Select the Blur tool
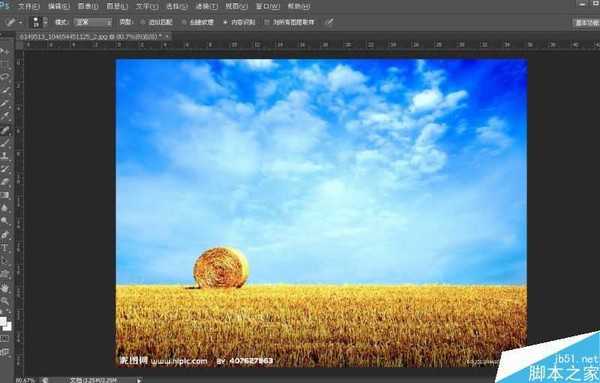The height and width of the screenshot is (383, 600). 5,208
